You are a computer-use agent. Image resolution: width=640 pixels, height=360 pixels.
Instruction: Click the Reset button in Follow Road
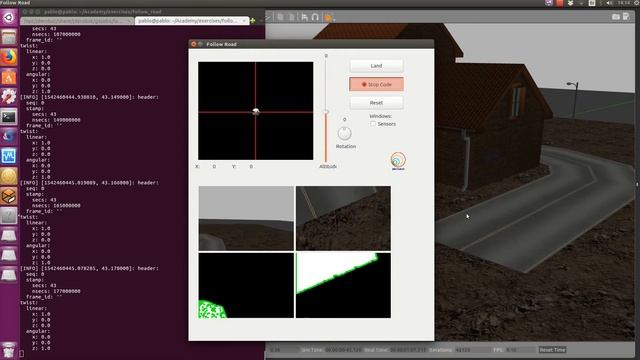[376, 102]
